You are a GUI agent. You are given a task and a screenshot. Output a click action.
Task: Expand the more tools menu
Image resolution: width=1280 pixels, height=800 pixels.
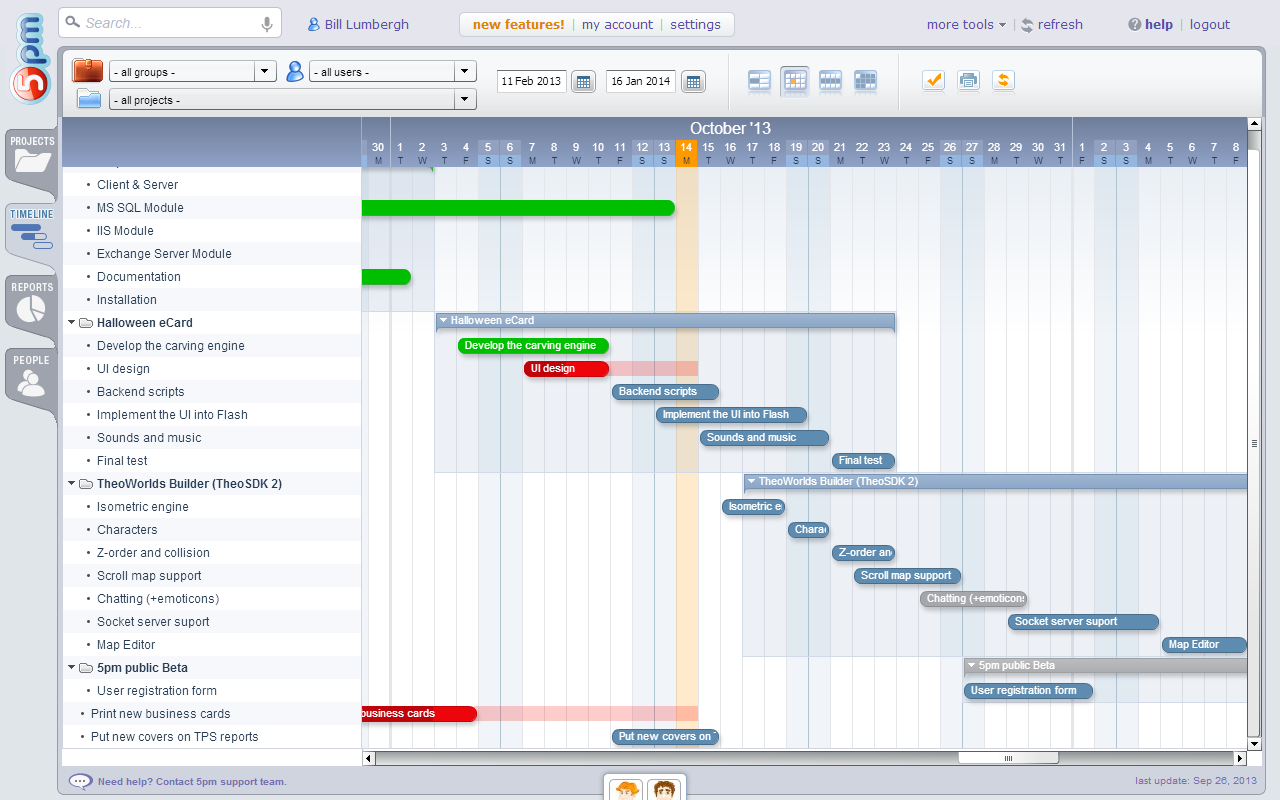click(x=966, y=24)
